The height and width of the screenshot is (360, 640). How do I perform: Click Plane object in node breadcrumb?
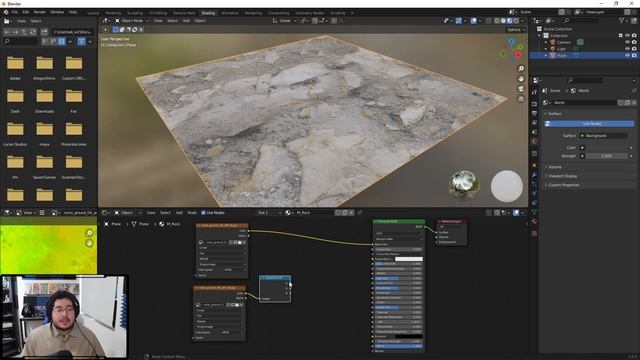point(113,224)
